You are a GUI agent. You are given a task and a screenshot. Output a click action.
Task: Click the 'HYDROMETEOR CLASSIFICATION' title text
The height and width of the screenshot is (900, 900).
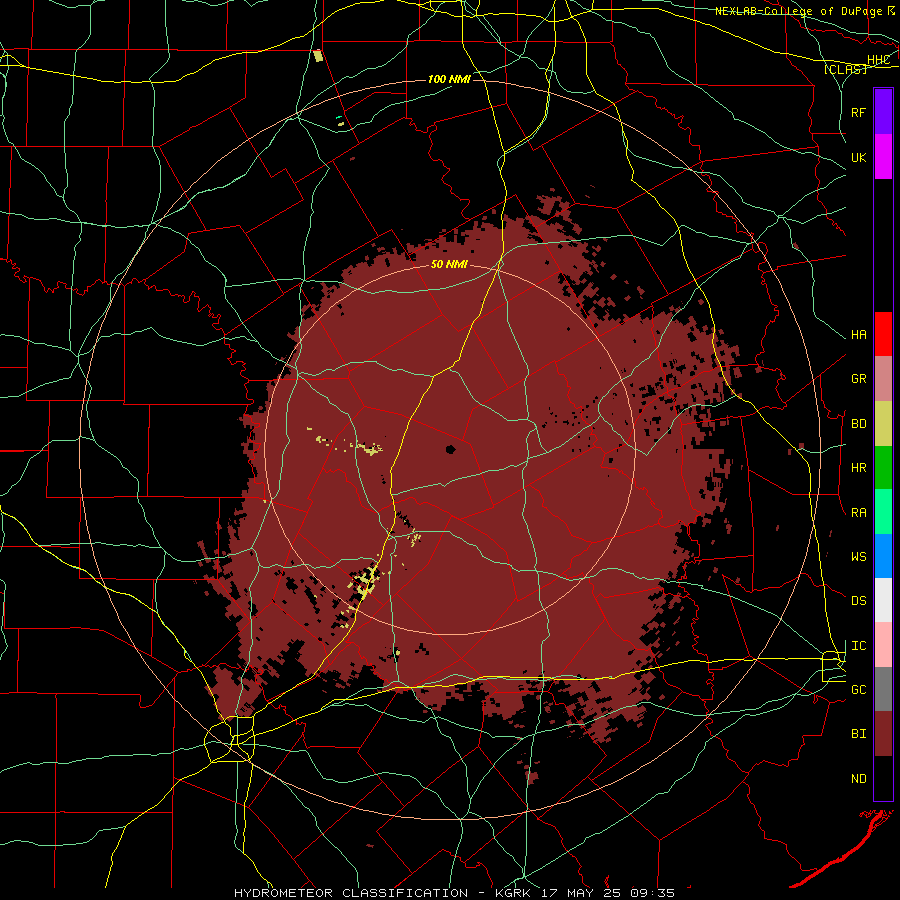pyautogui.click(x=351, y=893)
